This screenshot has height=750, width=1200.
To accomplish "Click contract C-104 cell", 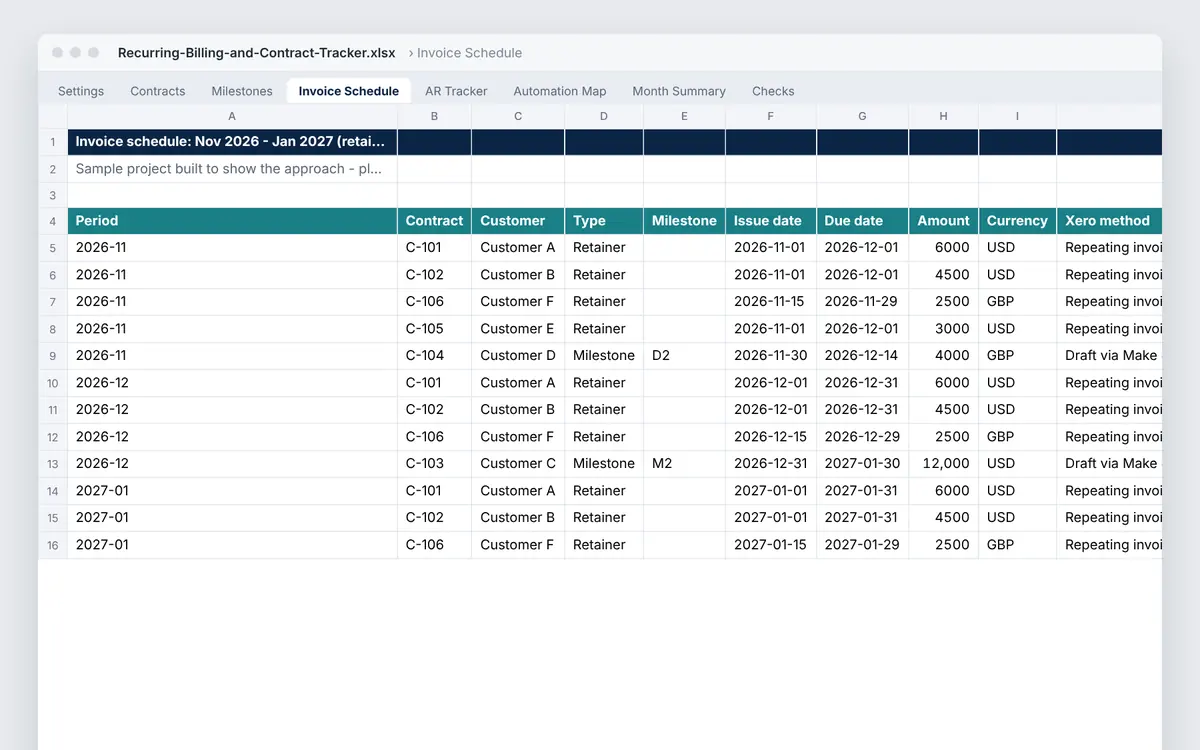I will pyautogui.click(x=434, y=355).
